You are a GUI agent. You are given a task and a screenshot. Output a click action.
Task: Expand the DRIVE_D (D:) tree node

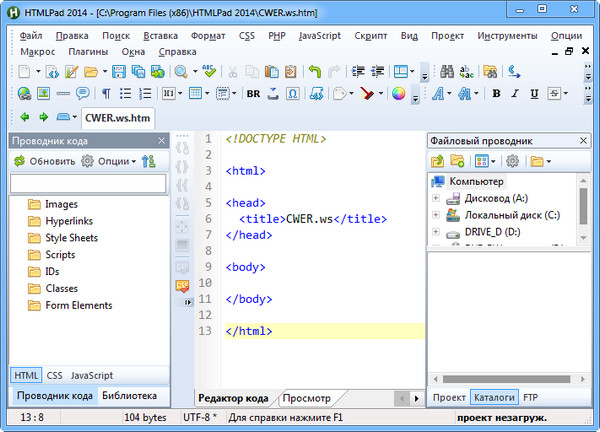436,232
